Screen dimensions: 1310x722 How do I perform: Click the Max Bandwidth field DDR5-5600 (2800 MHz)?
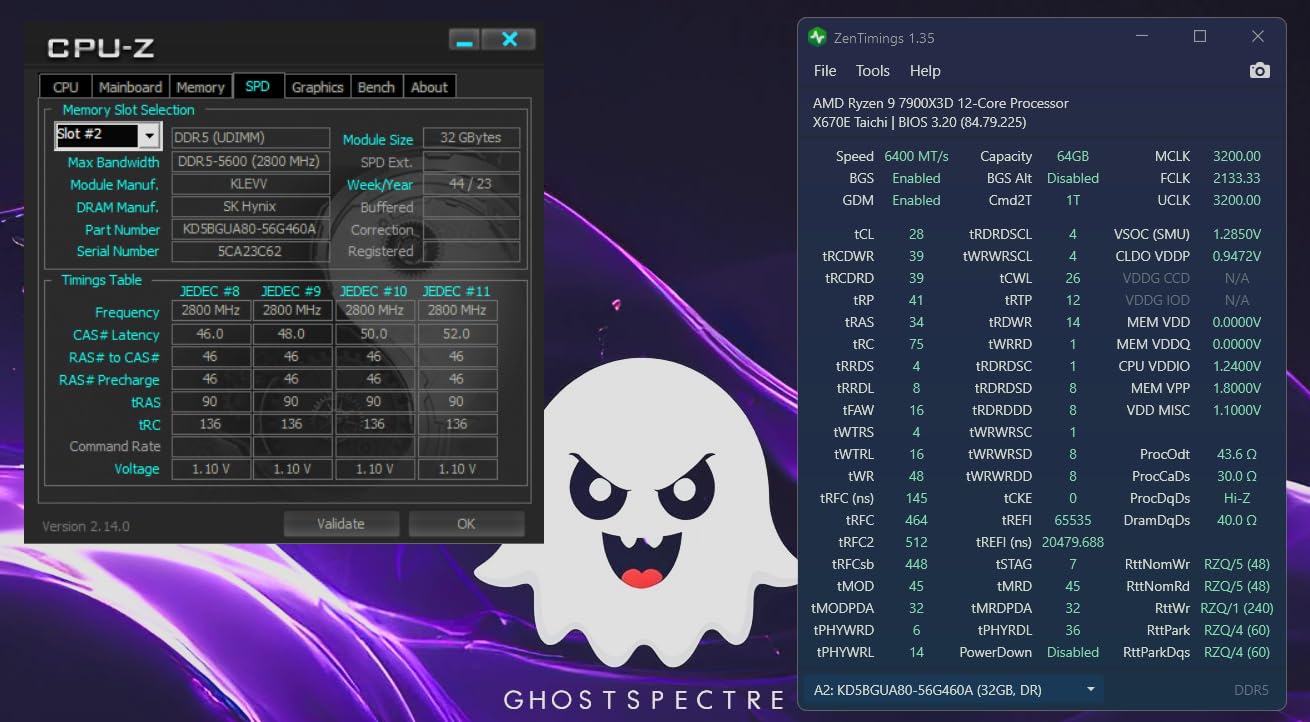click(x=250, y=161)
